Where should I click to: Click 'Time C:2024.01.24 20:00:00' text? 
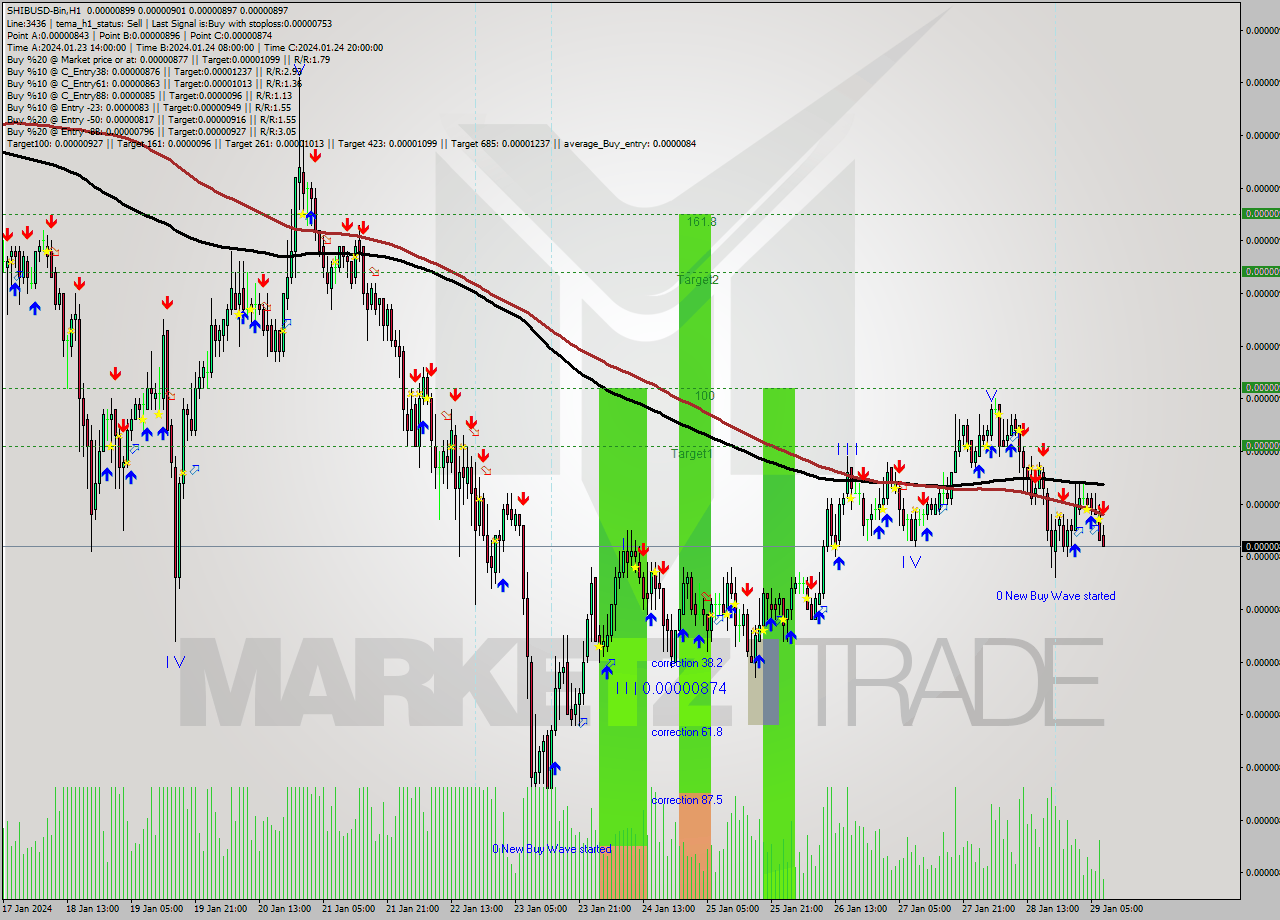[323, 47]
